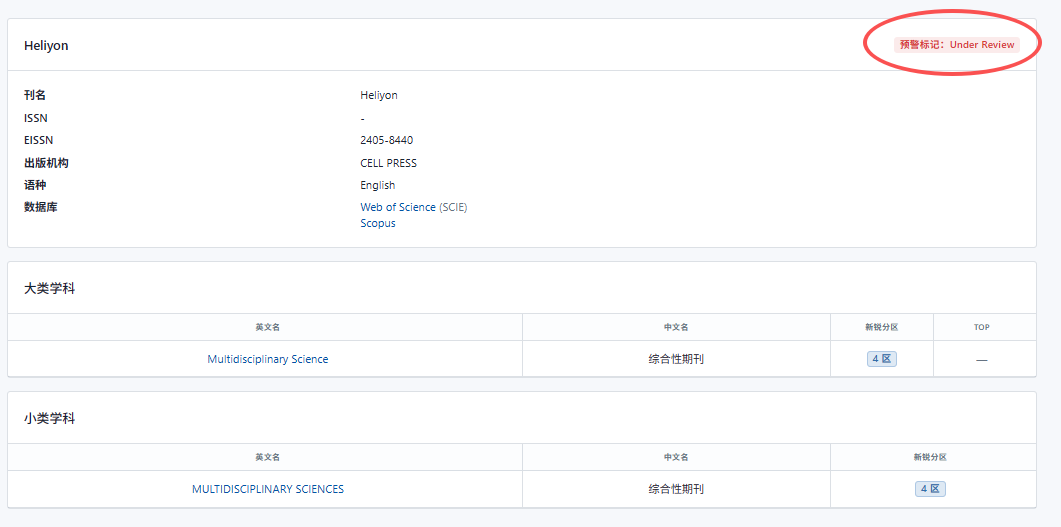The width and height of the screenshot is (1061, 527).
Task: Click the 大类学科 section heading
Action: coord(49,288)
